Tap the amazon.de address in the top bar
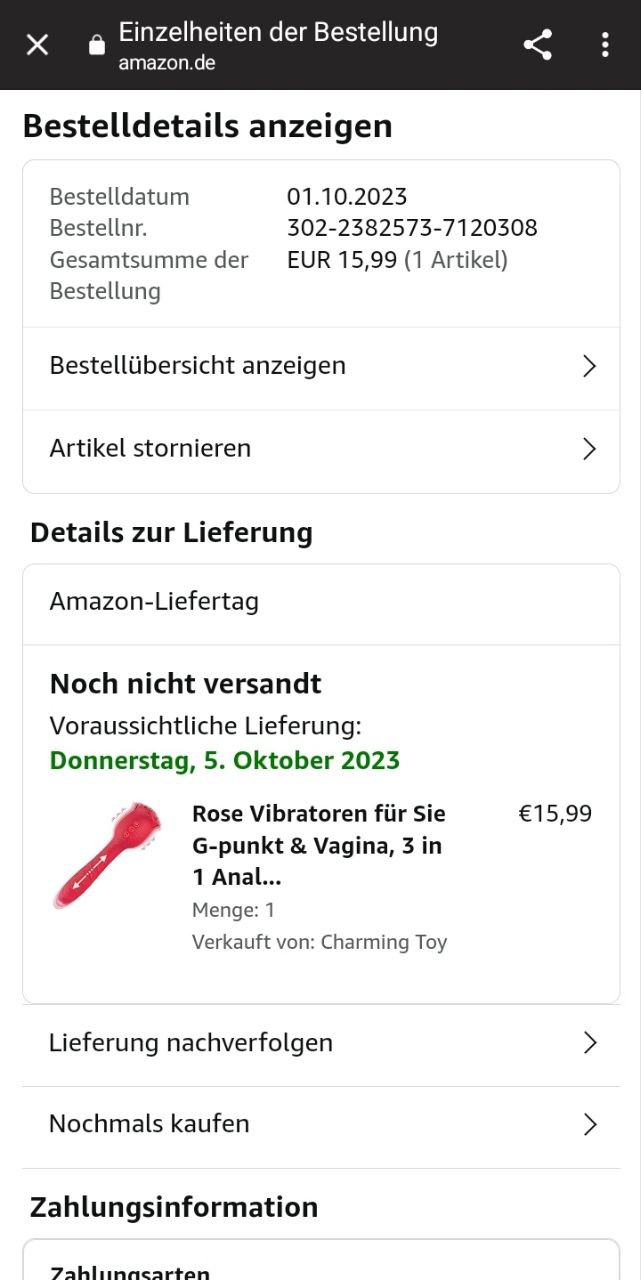The image size is (641, 1280). click(167, 63)
